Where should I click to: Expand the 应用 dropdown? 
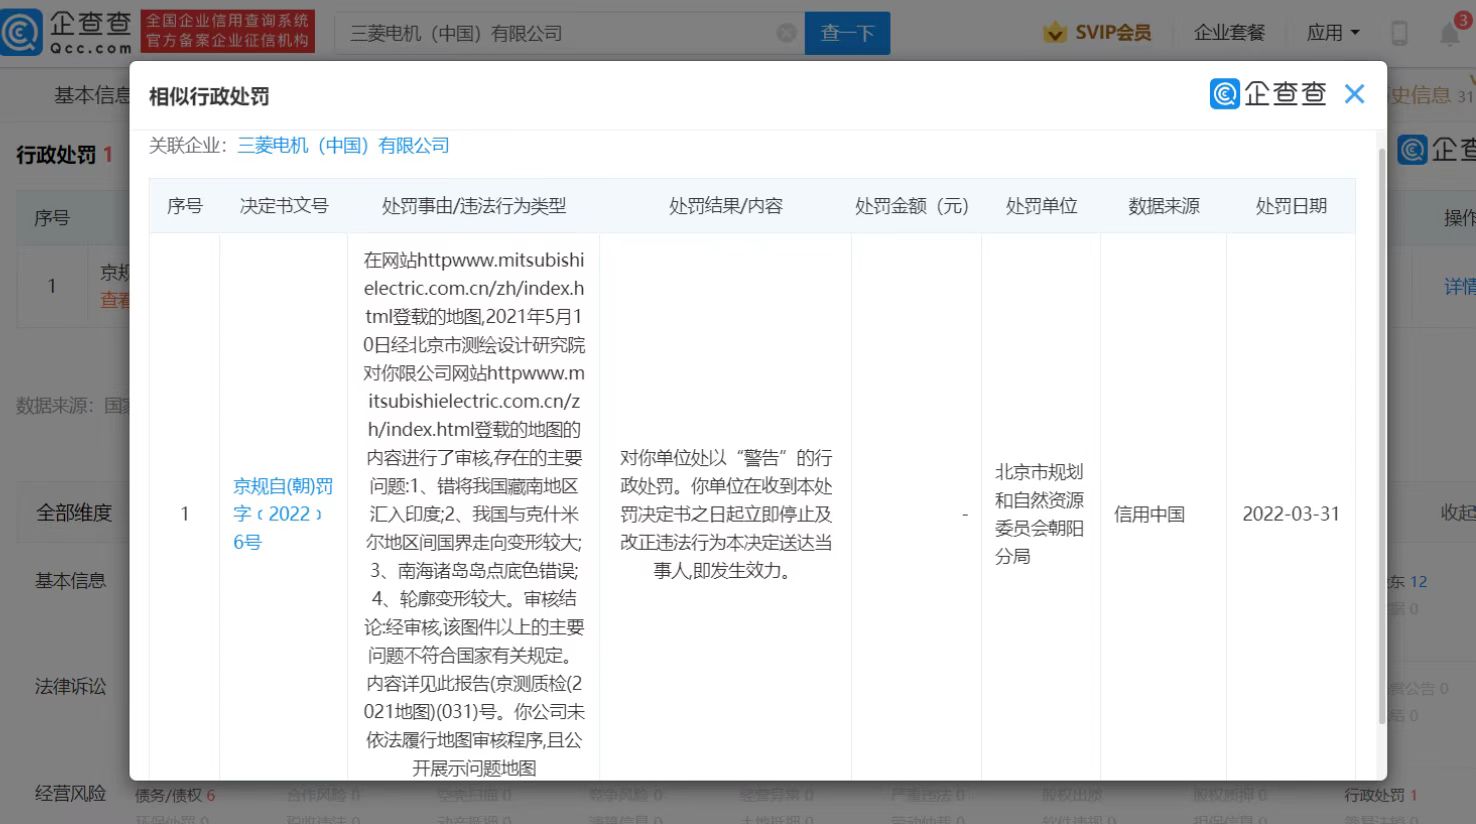[1333, 33]
